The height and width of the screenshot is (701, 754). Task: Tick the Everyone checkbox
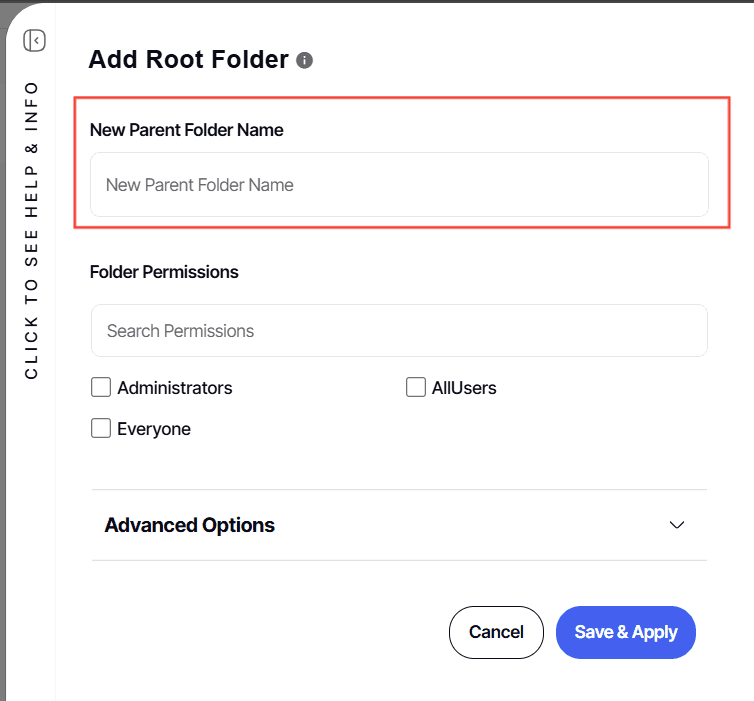pyautogui.click(x=101, y=428)
